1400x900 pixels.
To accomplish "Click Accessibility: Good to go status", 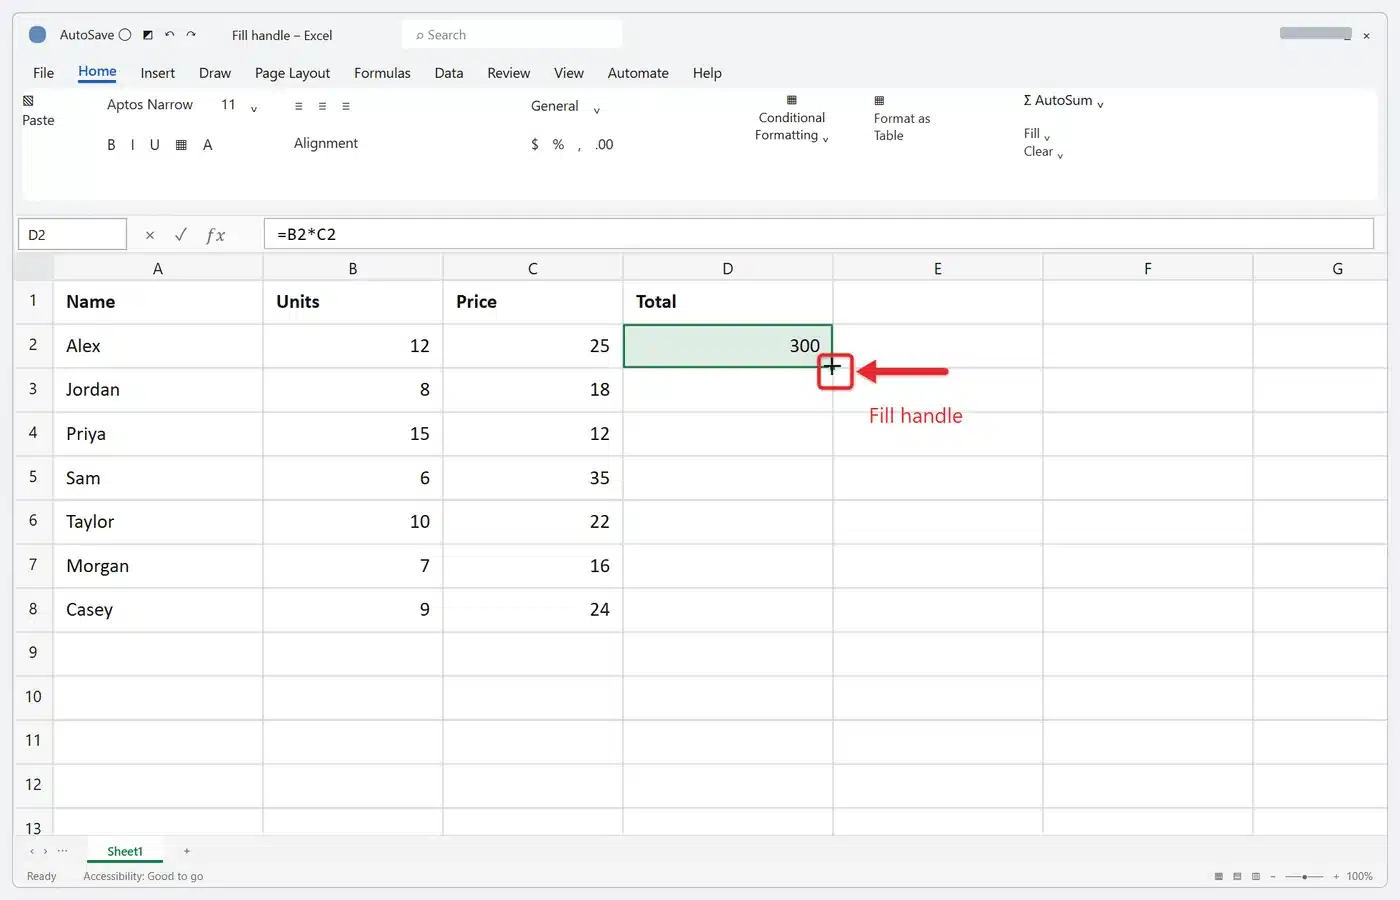I will click(x=143, y=876).
